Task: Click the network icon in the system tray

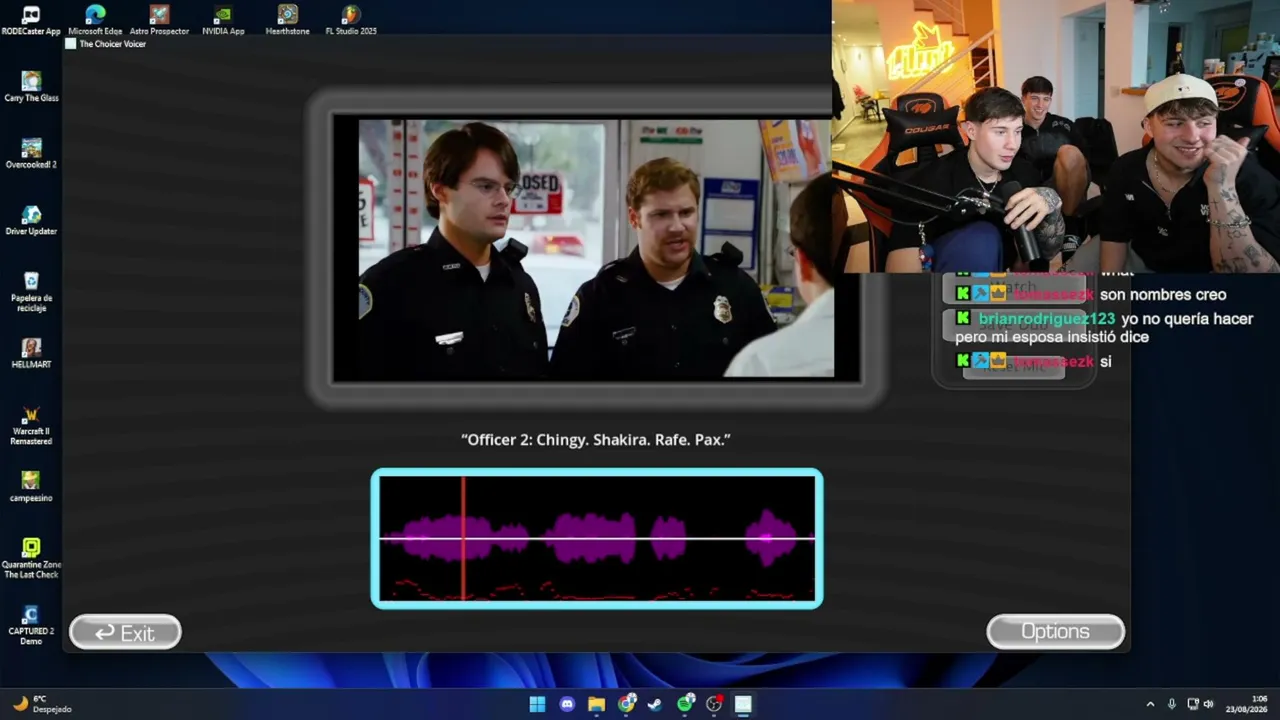Action: pos(1191,704)
